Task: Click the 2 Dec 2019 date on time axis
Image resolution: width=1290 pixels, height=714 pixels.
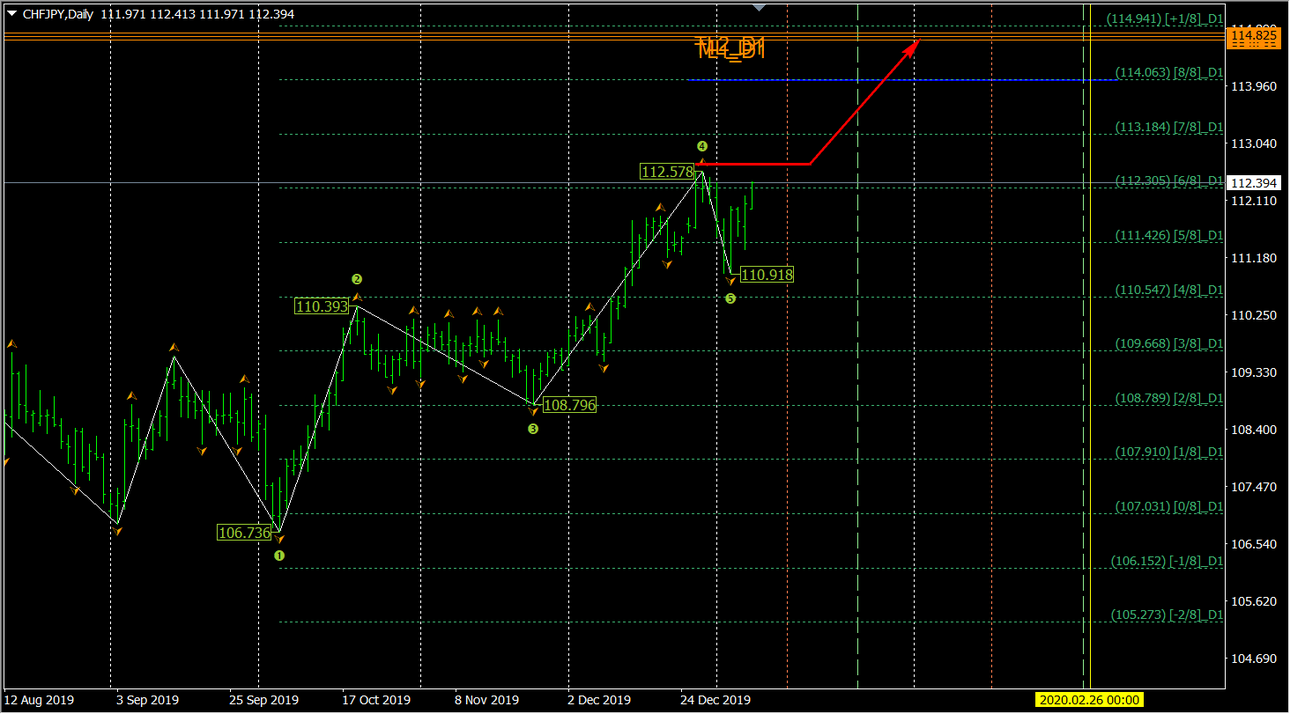Action: (599, 700)
